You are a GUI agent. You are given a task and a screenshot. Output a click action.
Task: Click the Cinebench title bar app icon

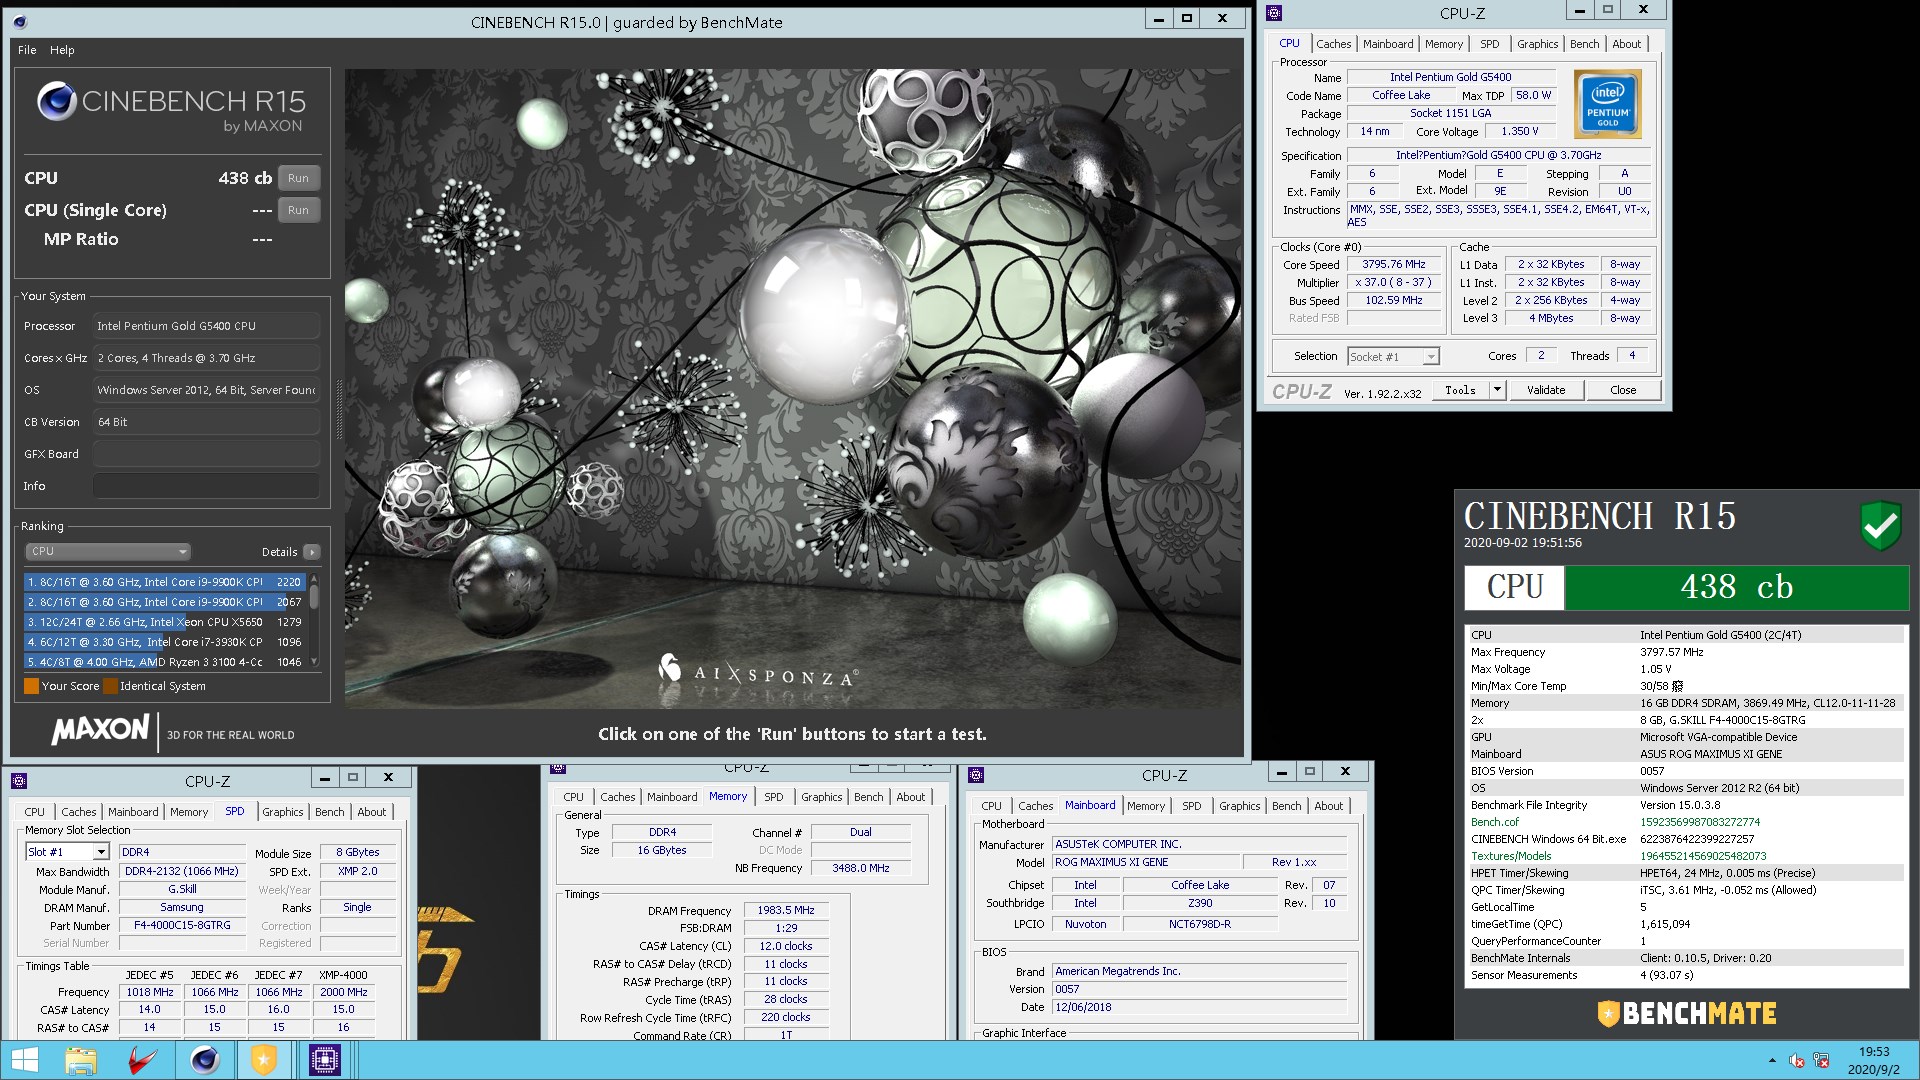[x=21, y=22]
